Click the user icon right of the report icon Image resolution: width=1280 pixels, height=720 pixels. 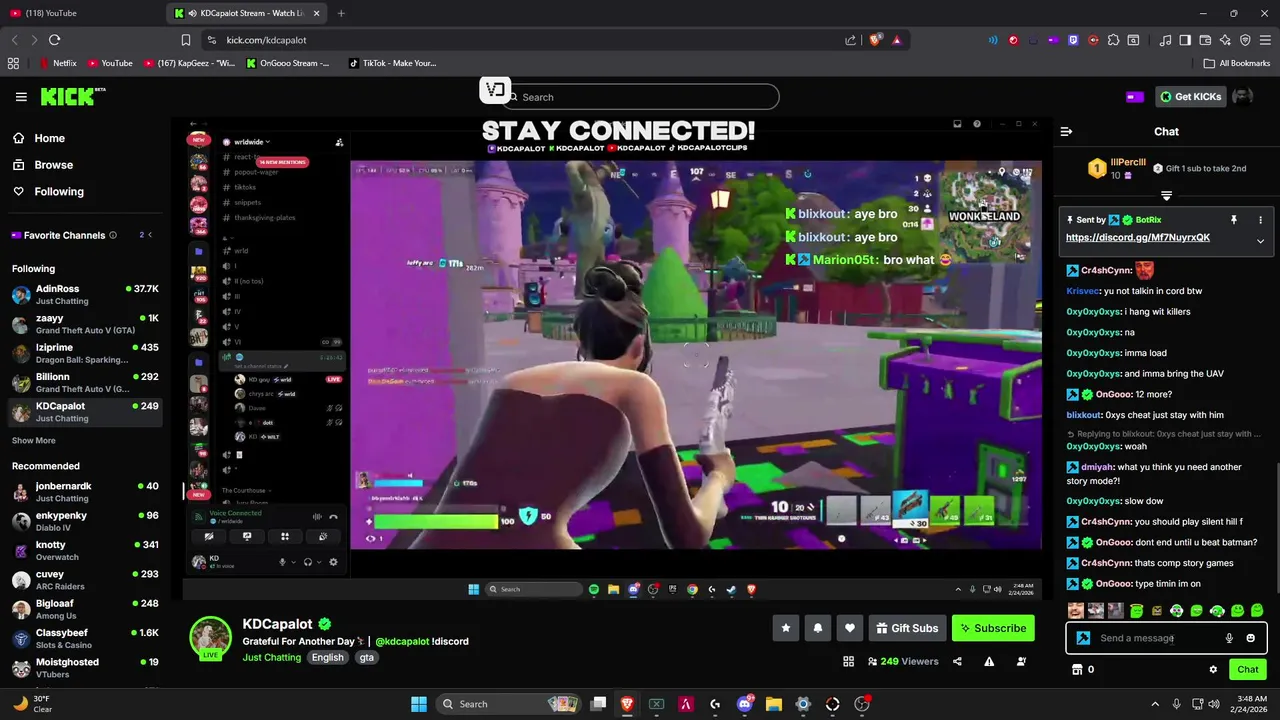[x=1021, y=661]
